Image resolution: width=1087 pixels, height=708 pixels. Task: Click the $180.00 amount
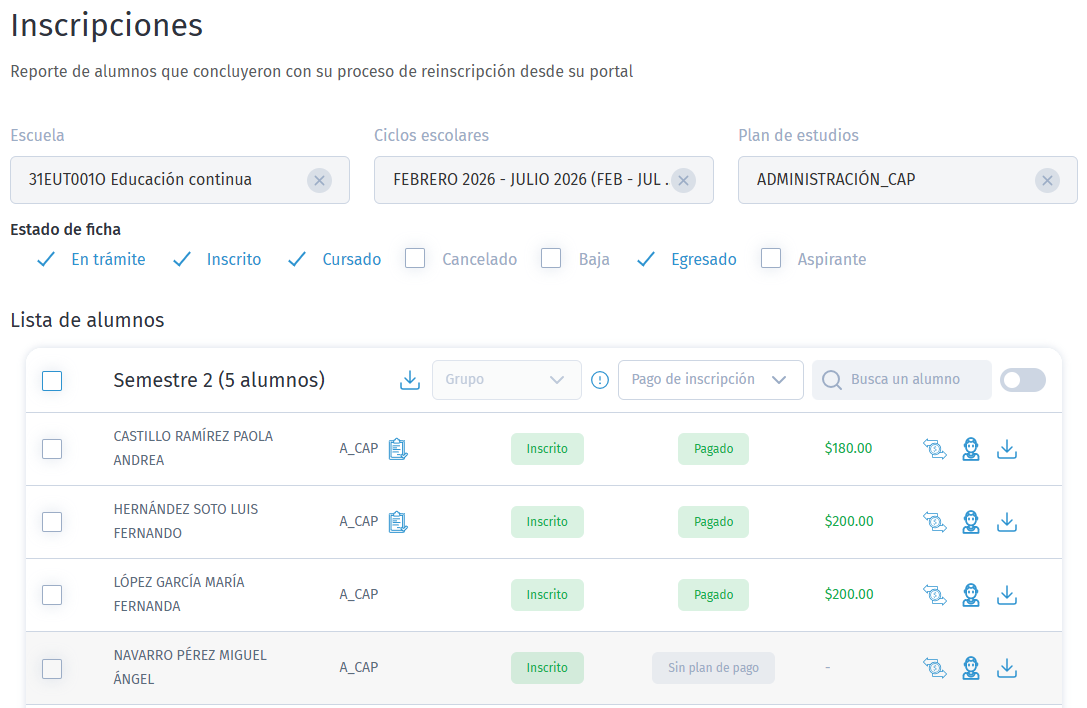click(x=849, y=449)
